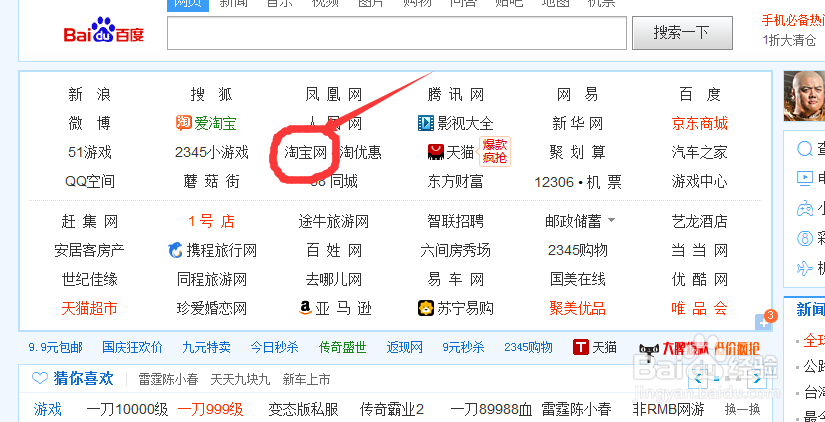
Task: Click the Baidu logo
Action: coord(104,31)
